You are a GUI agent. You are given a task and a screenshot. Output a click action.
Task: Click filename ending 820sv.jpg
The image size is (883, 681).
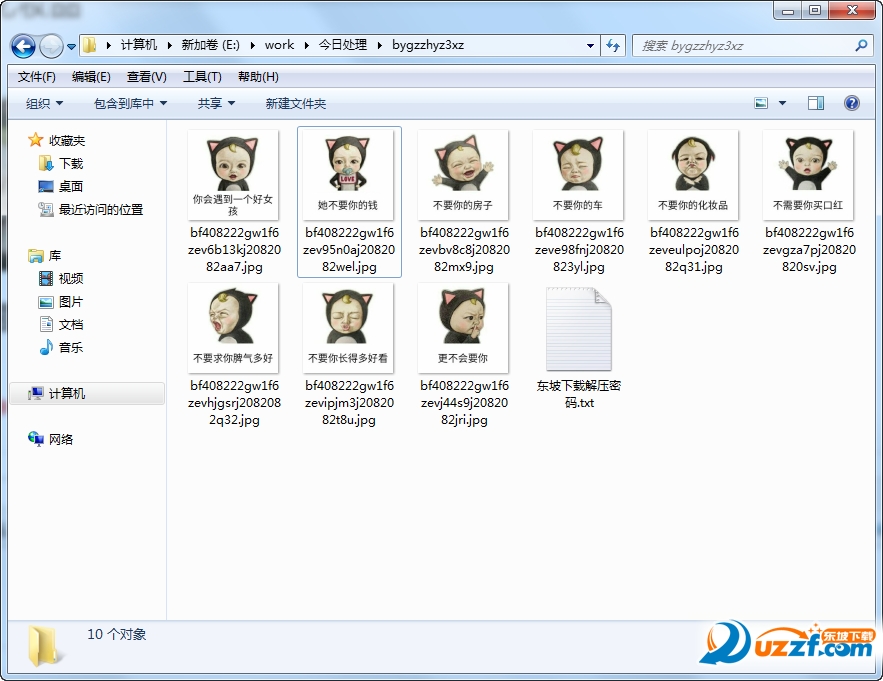[x=809, y=250]
